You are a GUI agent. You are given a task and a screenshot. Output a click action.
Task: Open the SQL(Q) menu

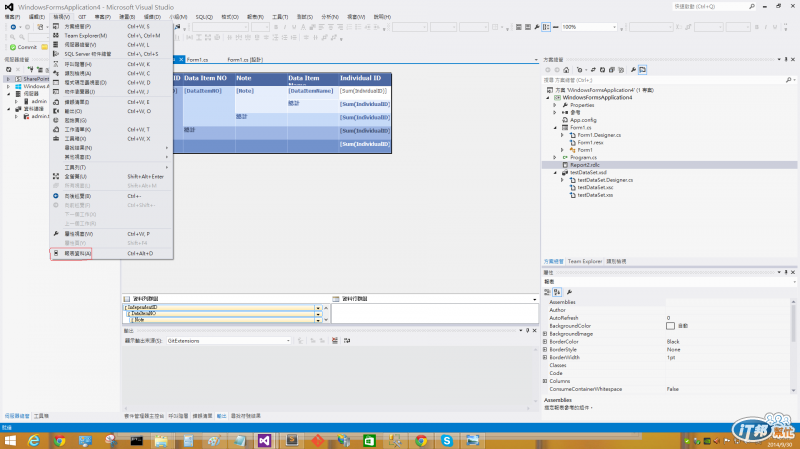click(x=204, y=17)
